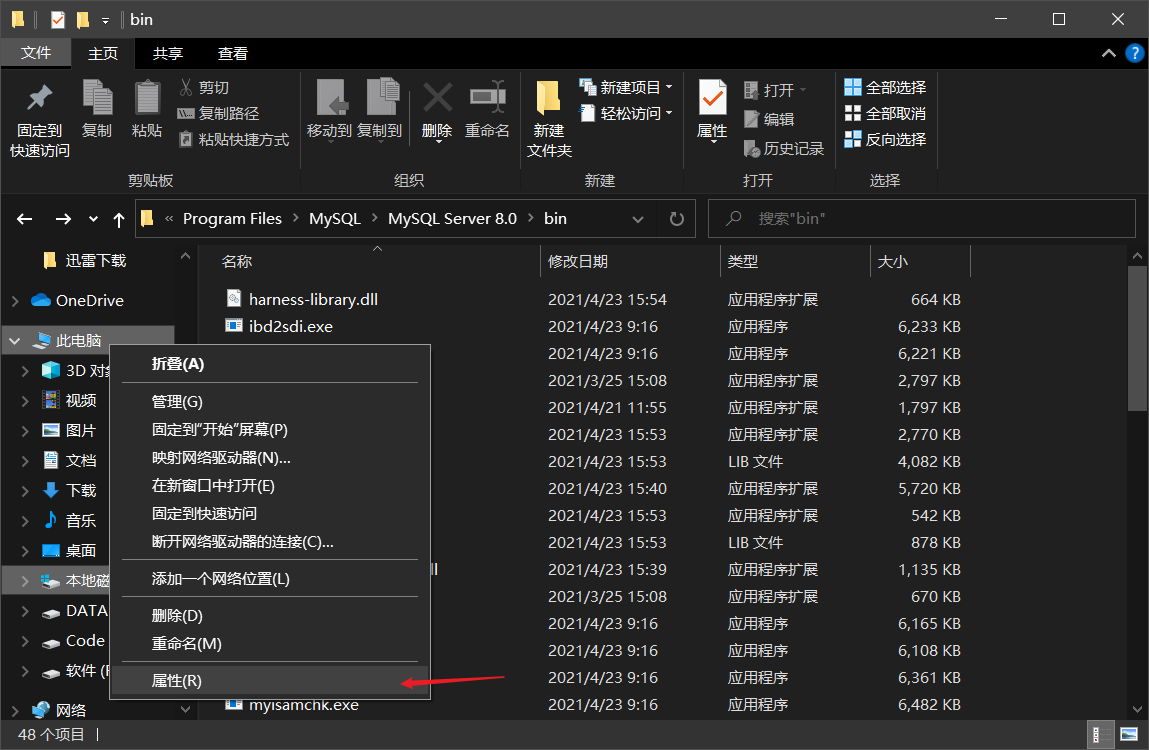Choose Open in new window (在新窗口中打开)

[270, 485]
